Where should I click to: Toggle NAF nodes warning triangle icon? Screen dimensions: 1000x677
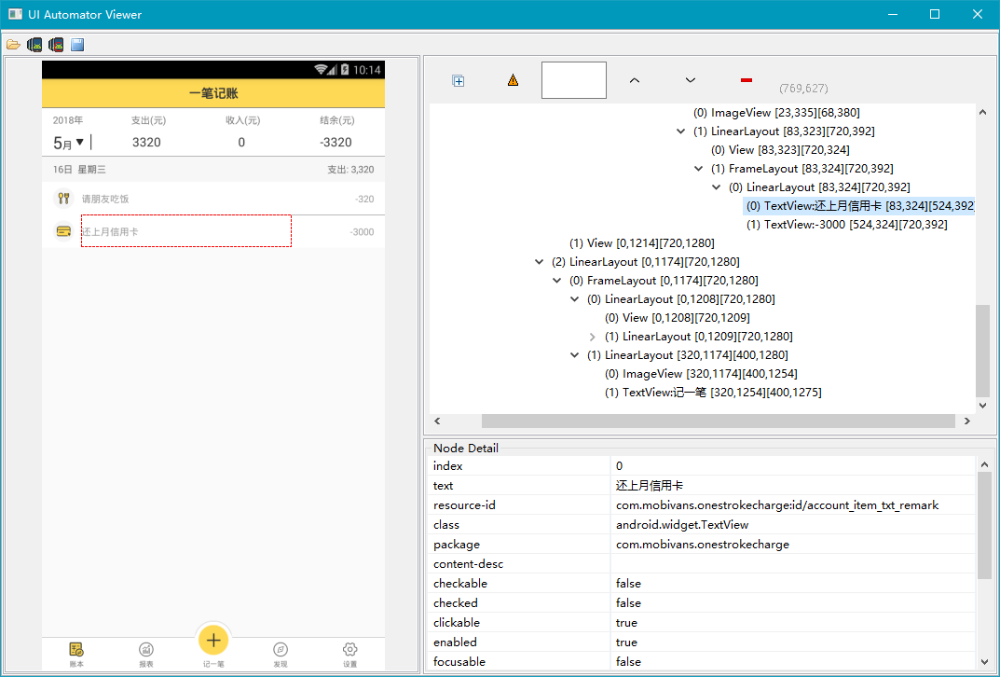513,80
